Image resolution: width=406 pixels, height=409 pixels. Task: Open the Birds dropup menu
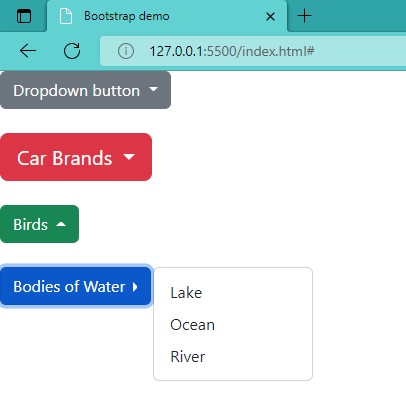coord(39,224)
